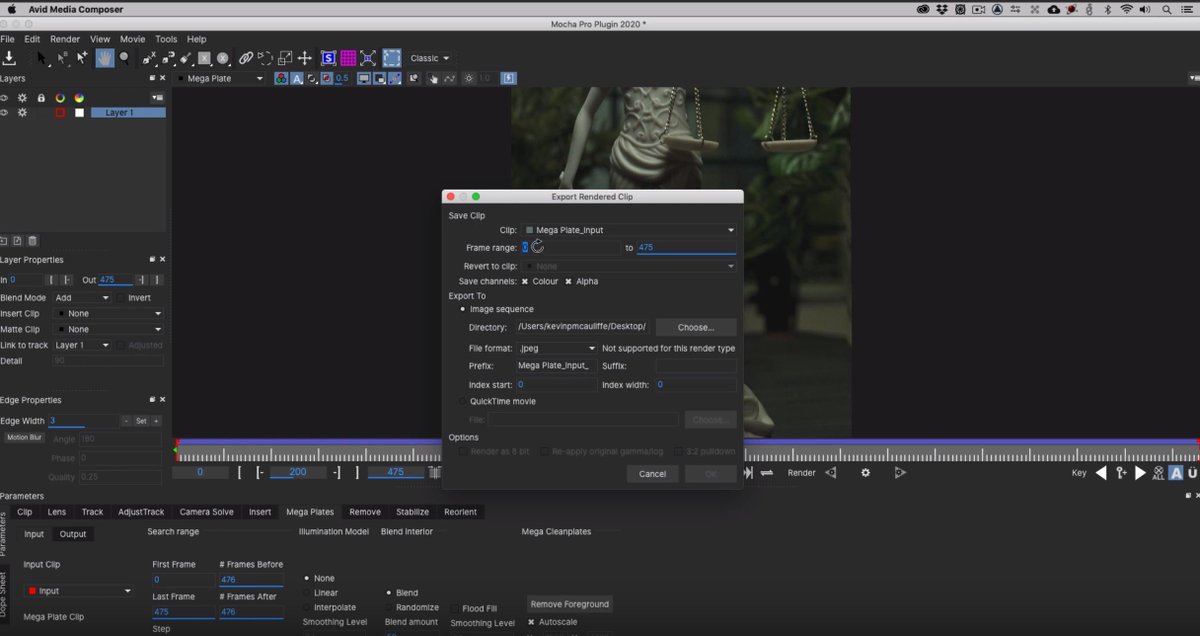Viewport: 1200px width, 636px height.
Task: Select the arrow pick tool
Action: pyautogui.click(x=42, y=58)
